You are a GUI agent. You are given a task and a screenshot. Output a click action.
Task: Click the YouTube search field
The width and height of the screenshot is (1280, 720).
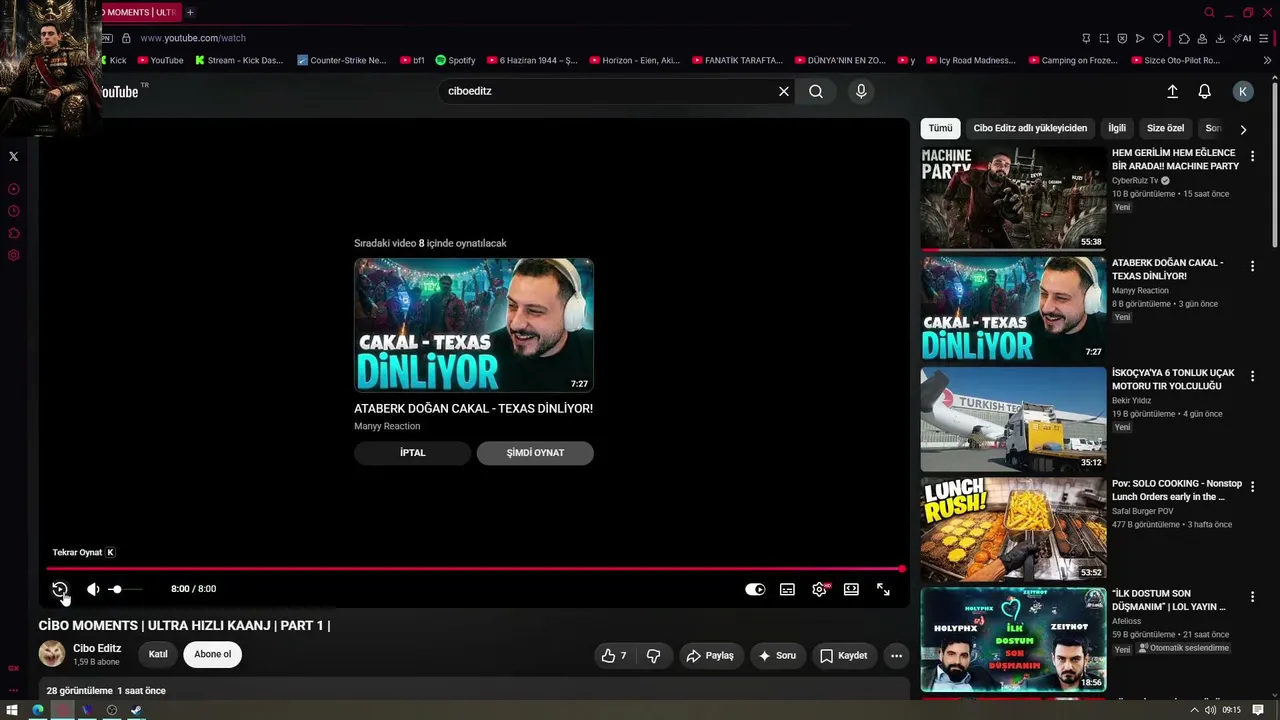point(608,91)
